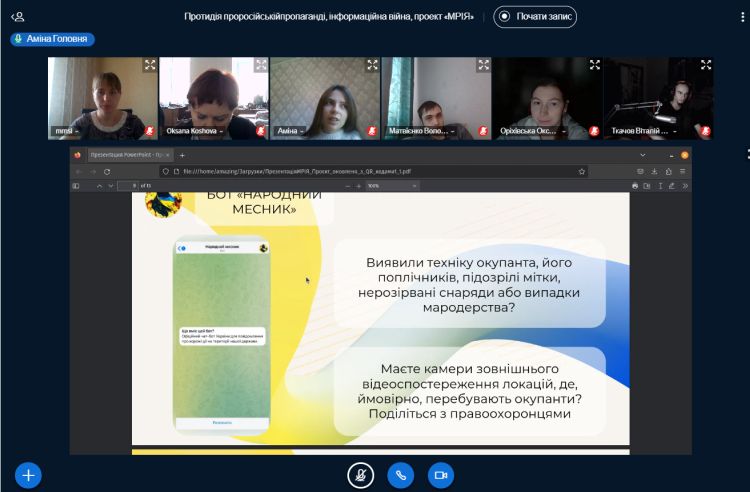Bookmark the page using the star icon
This screenshot has width=750, height=492.
(x=581, y=171)
